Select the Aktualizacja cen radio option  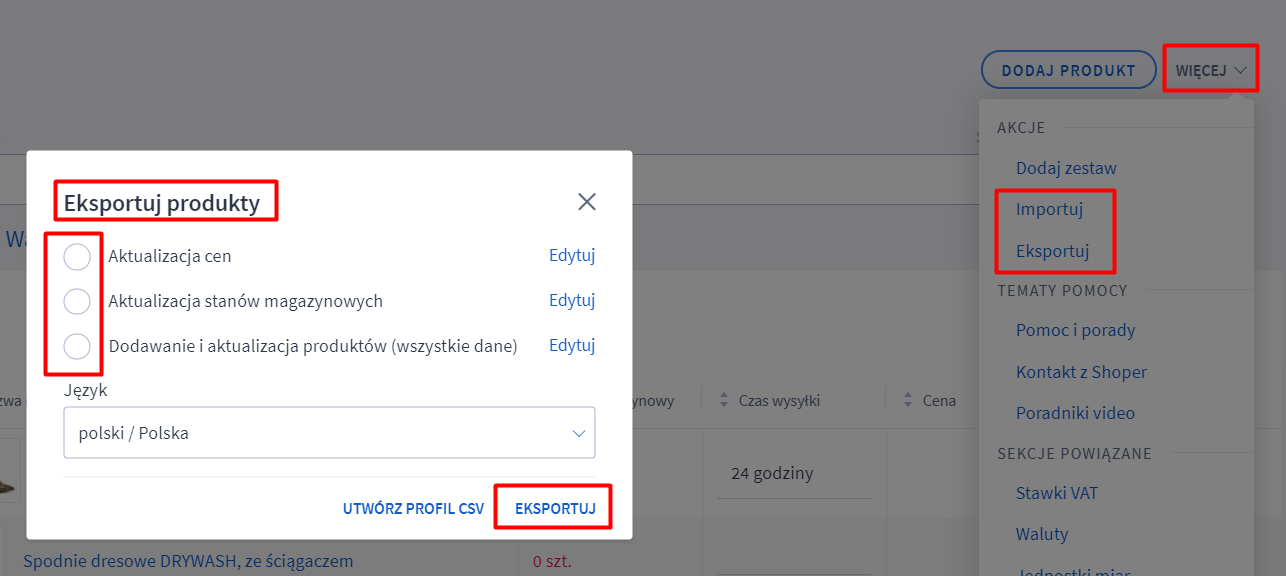pyautogui.click(x=77, y=257)
